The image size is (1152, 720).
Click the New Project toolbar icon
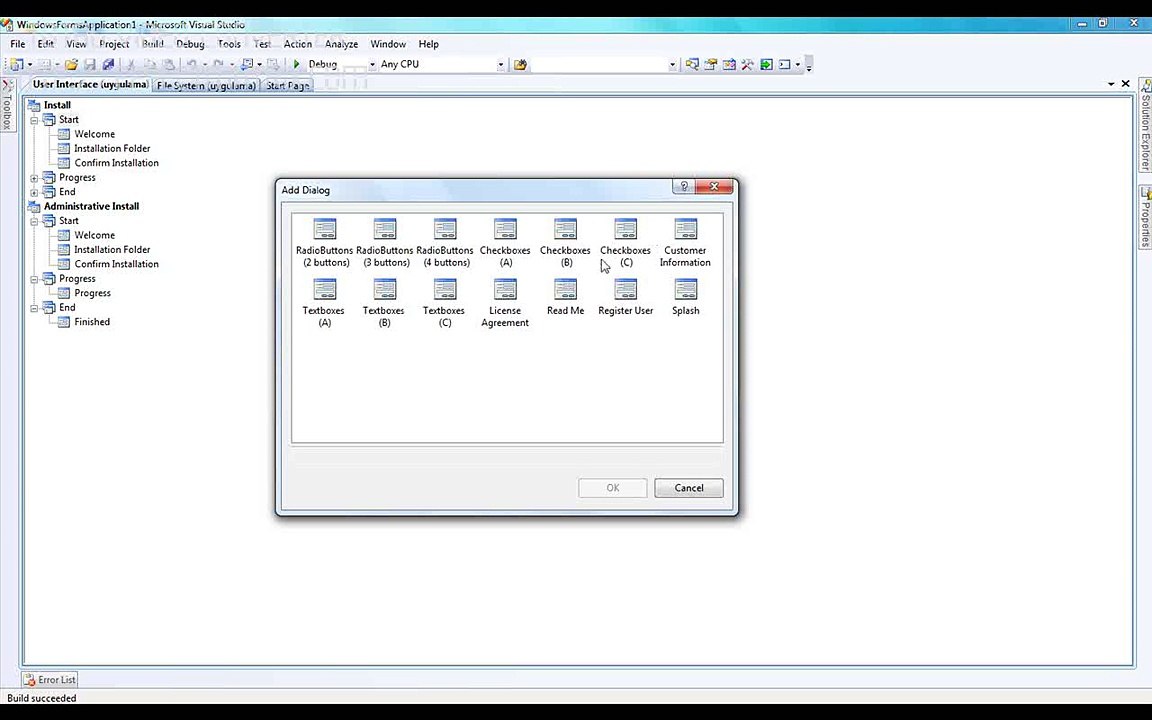click(16, 65)
